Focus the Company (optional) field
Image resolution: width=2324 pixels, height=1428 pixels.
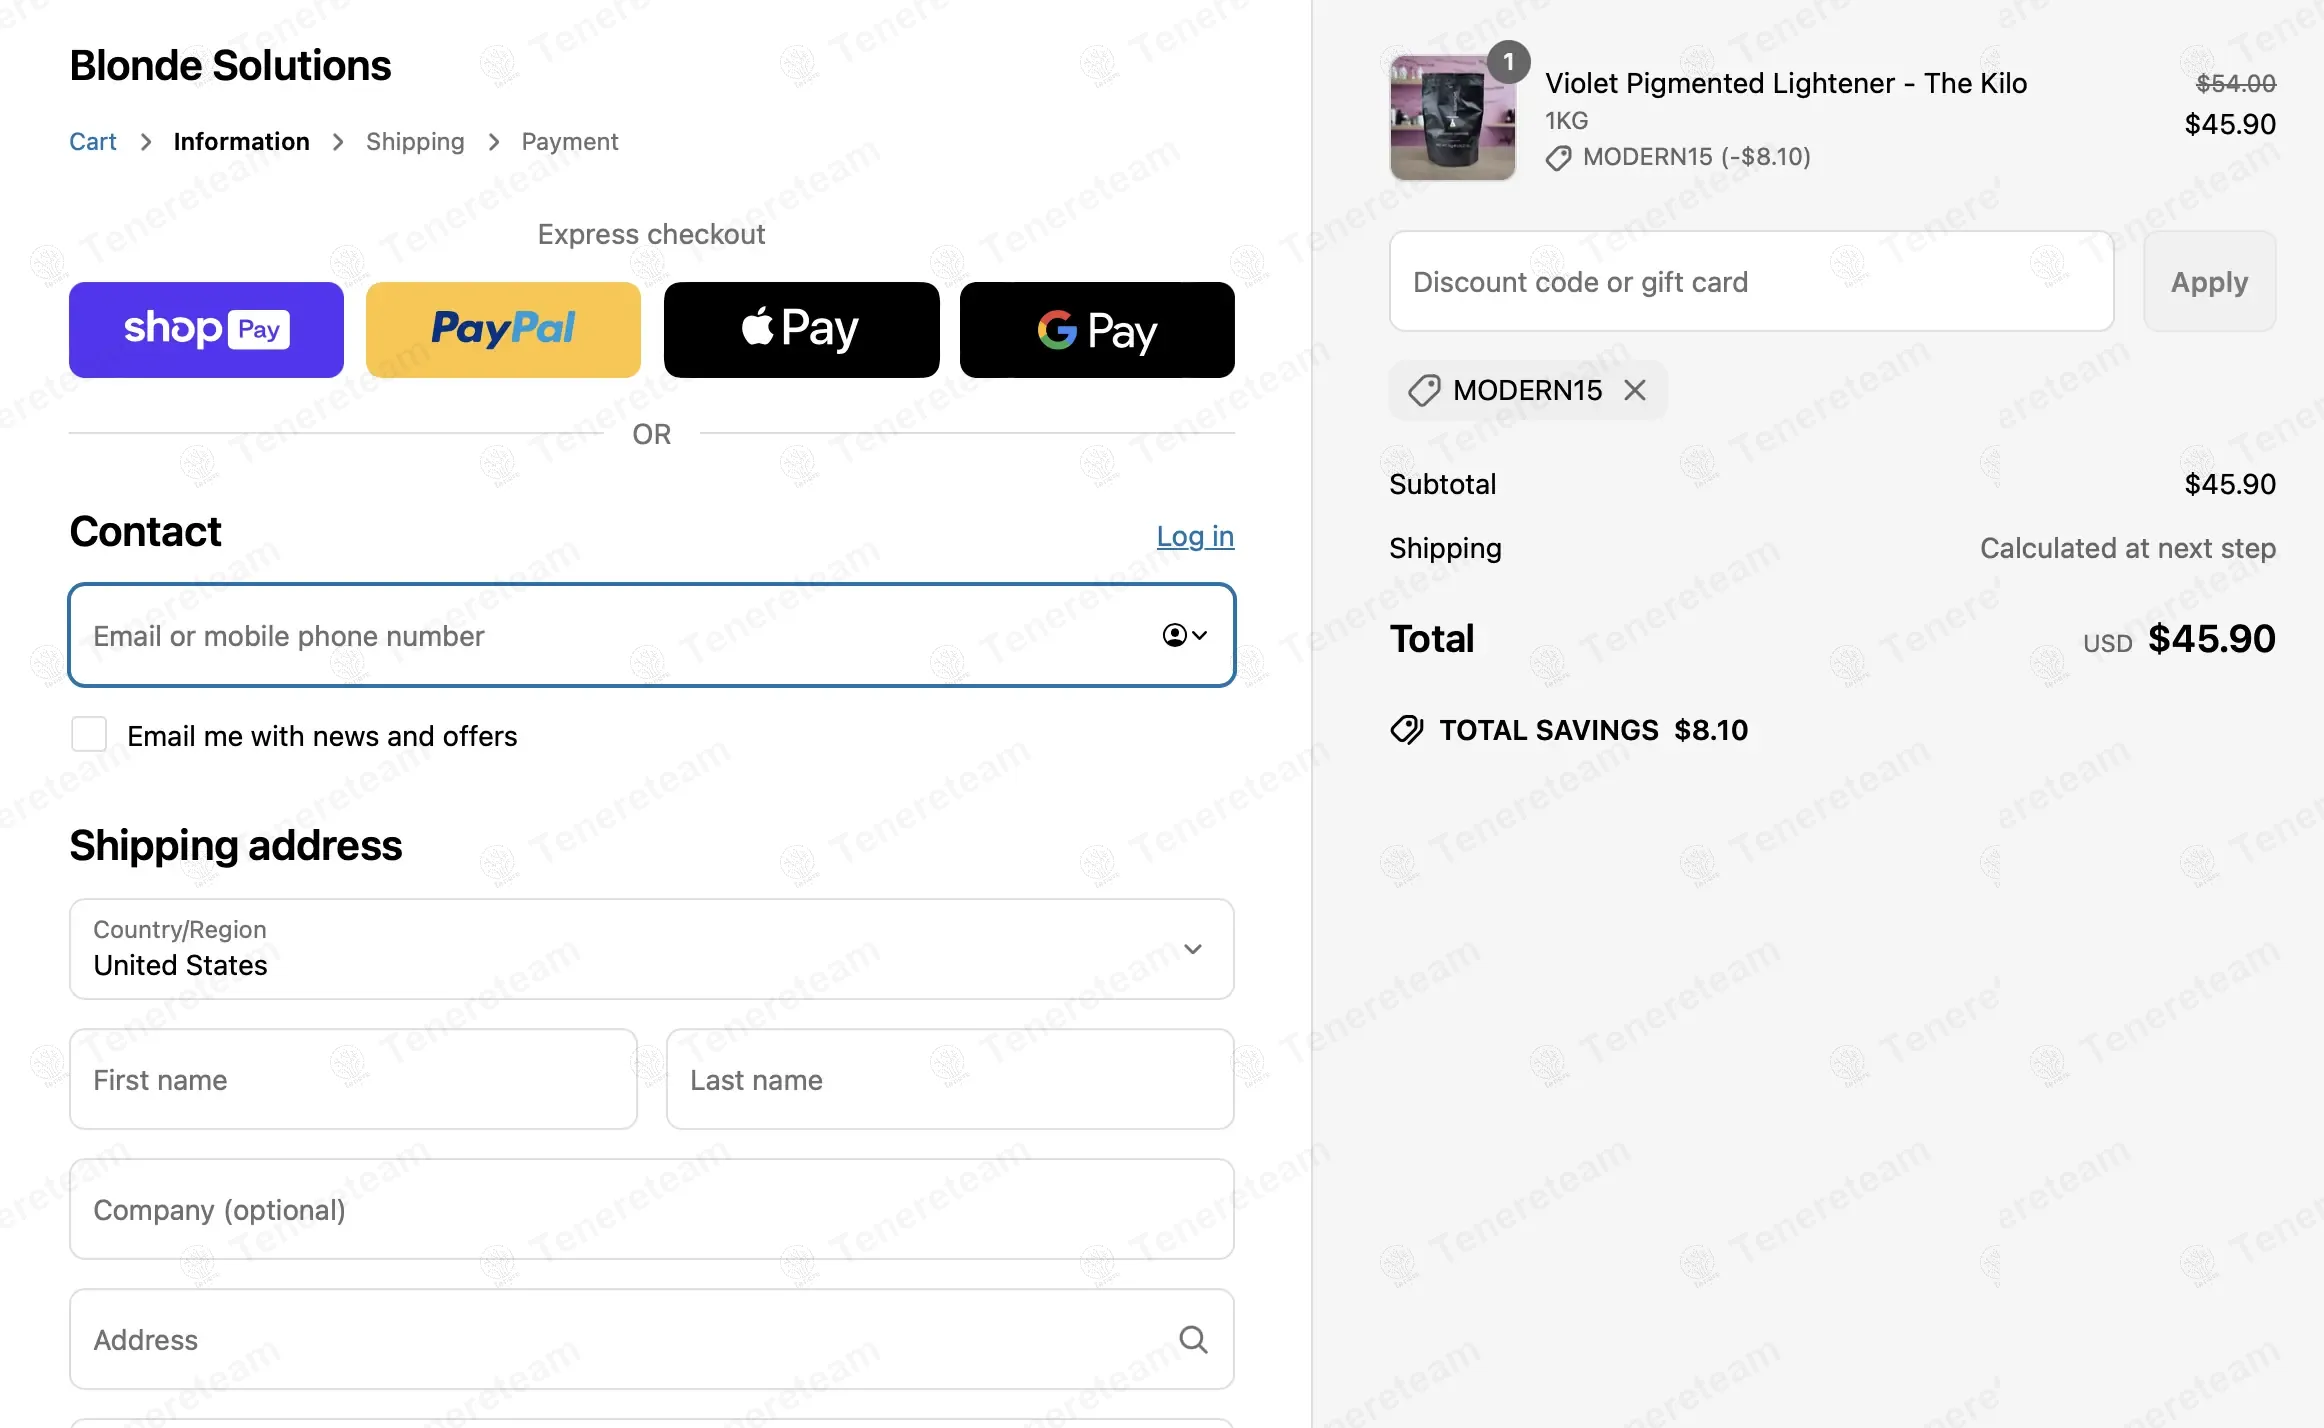coord(651,1209)
